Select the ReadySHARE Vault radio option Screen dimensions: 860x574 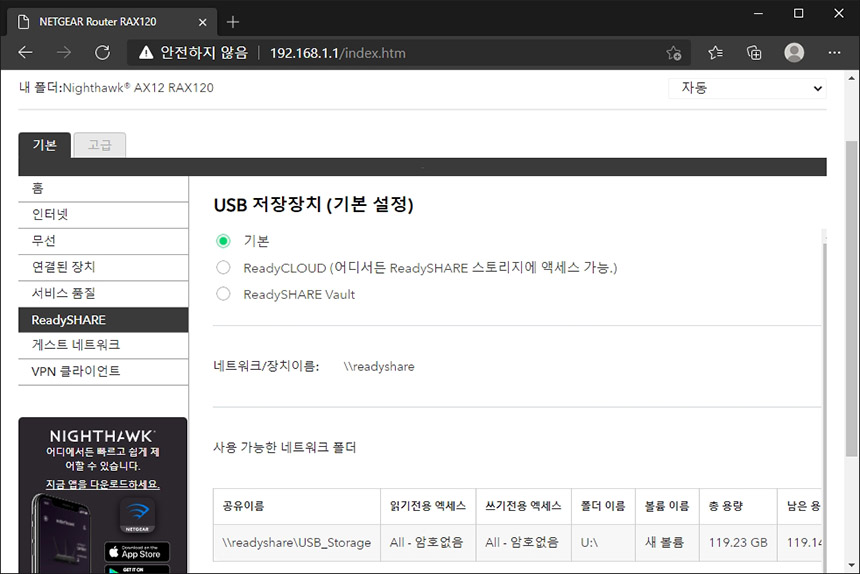(223, 294)
